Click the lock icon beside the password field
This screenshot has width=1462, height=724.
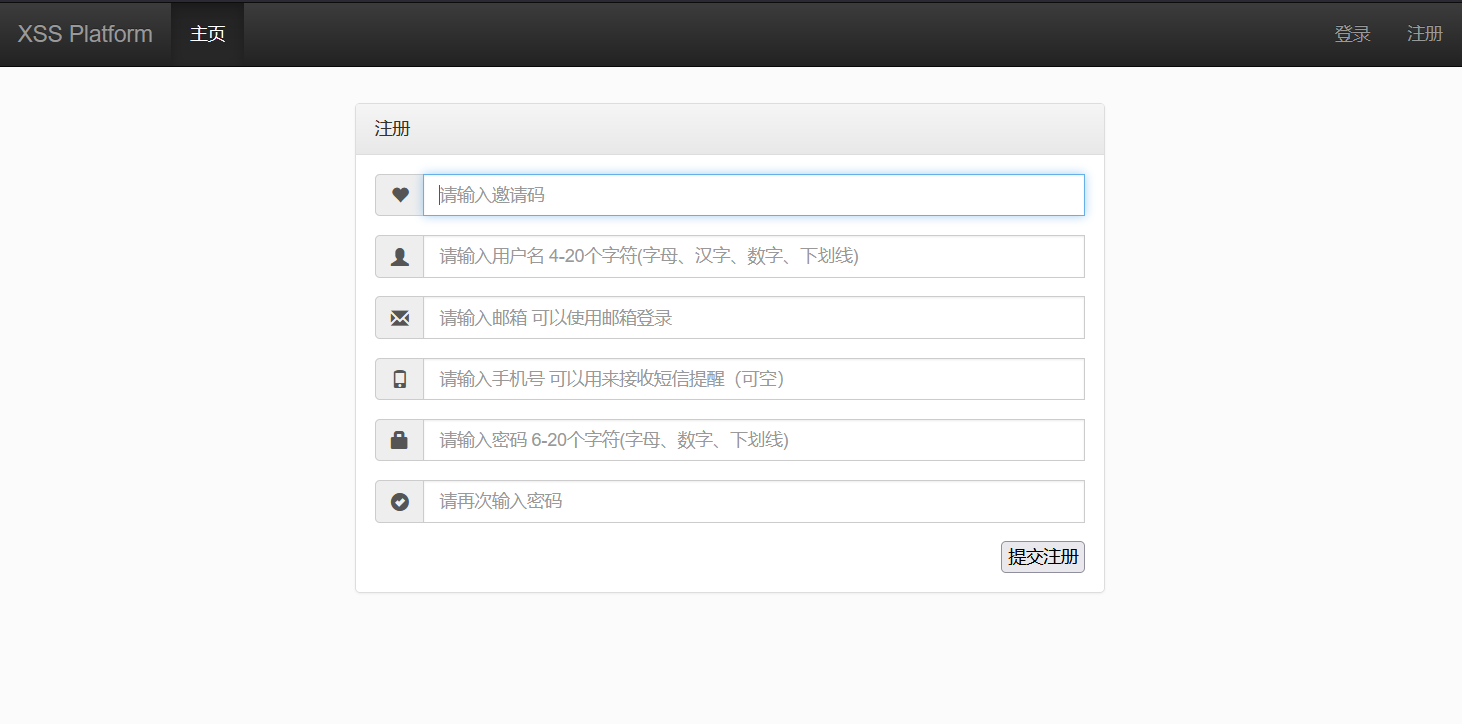pos(399,440)
